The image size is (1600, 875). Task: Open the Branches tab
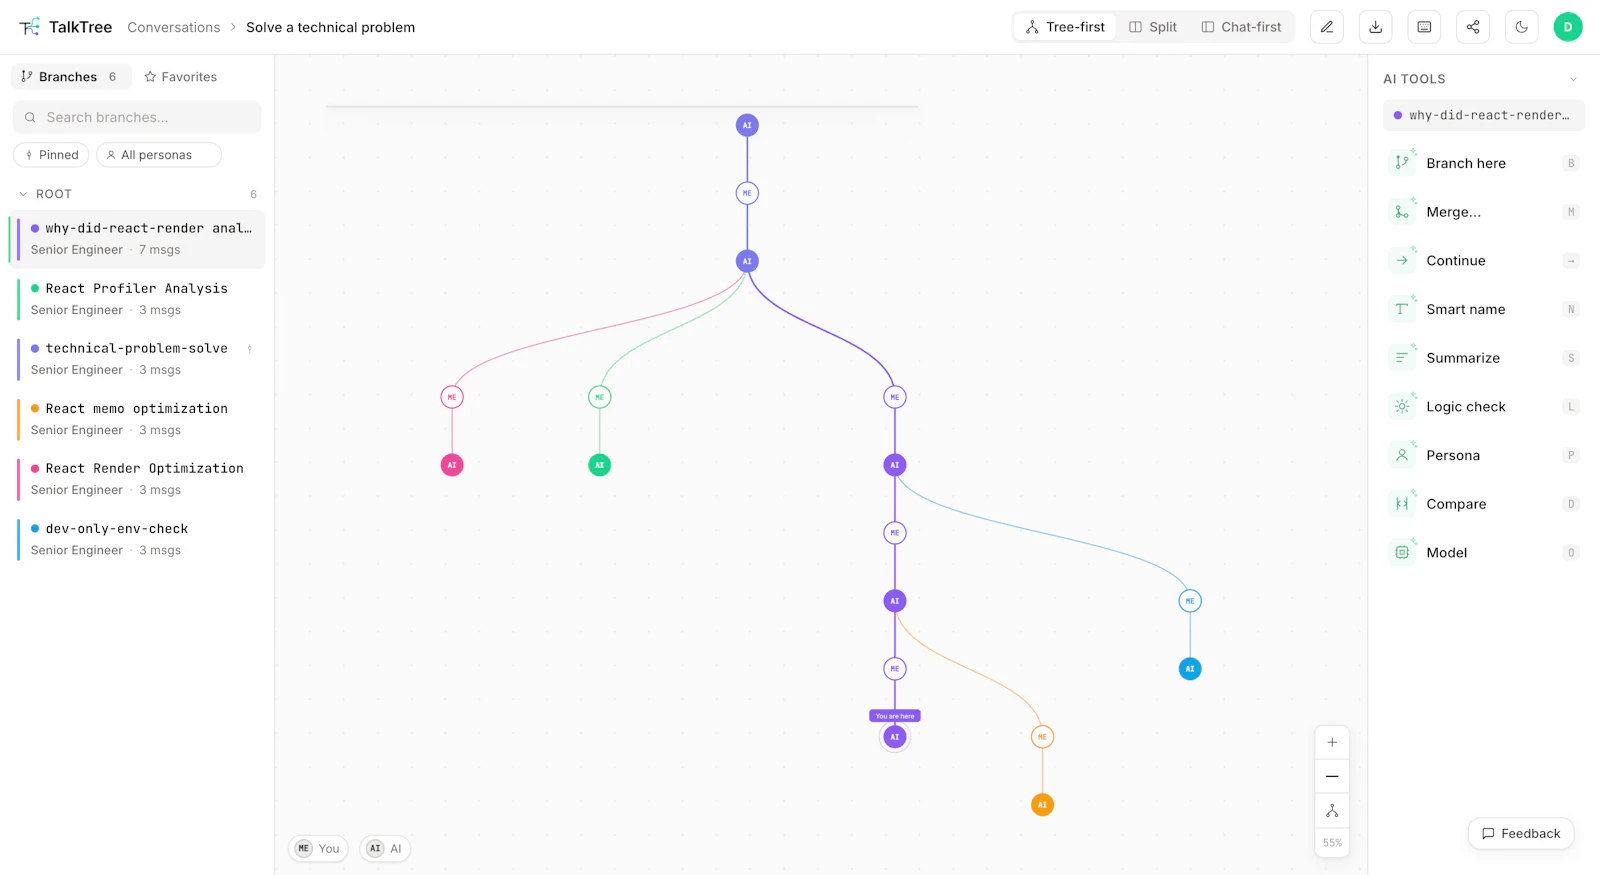coord(71,77)
